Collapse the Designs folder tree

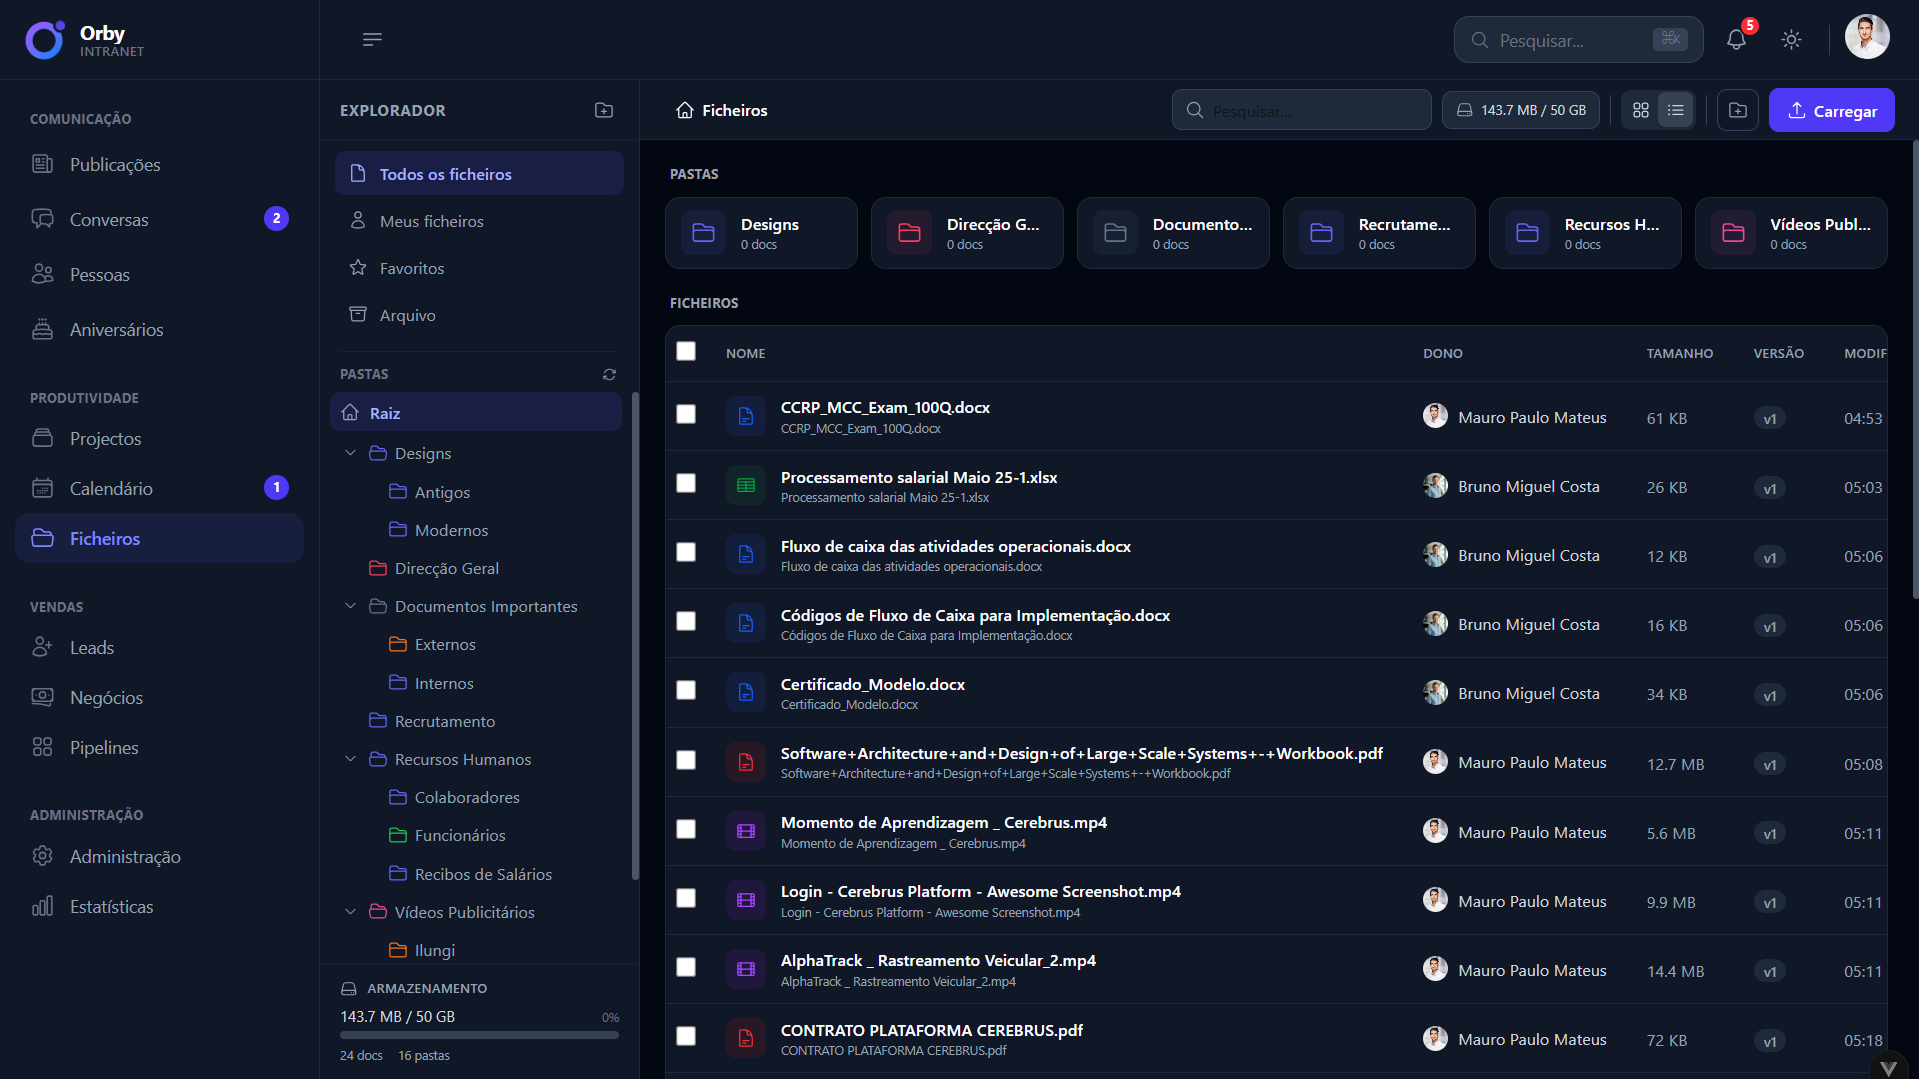pyautogui.click(x=350, y=453)
